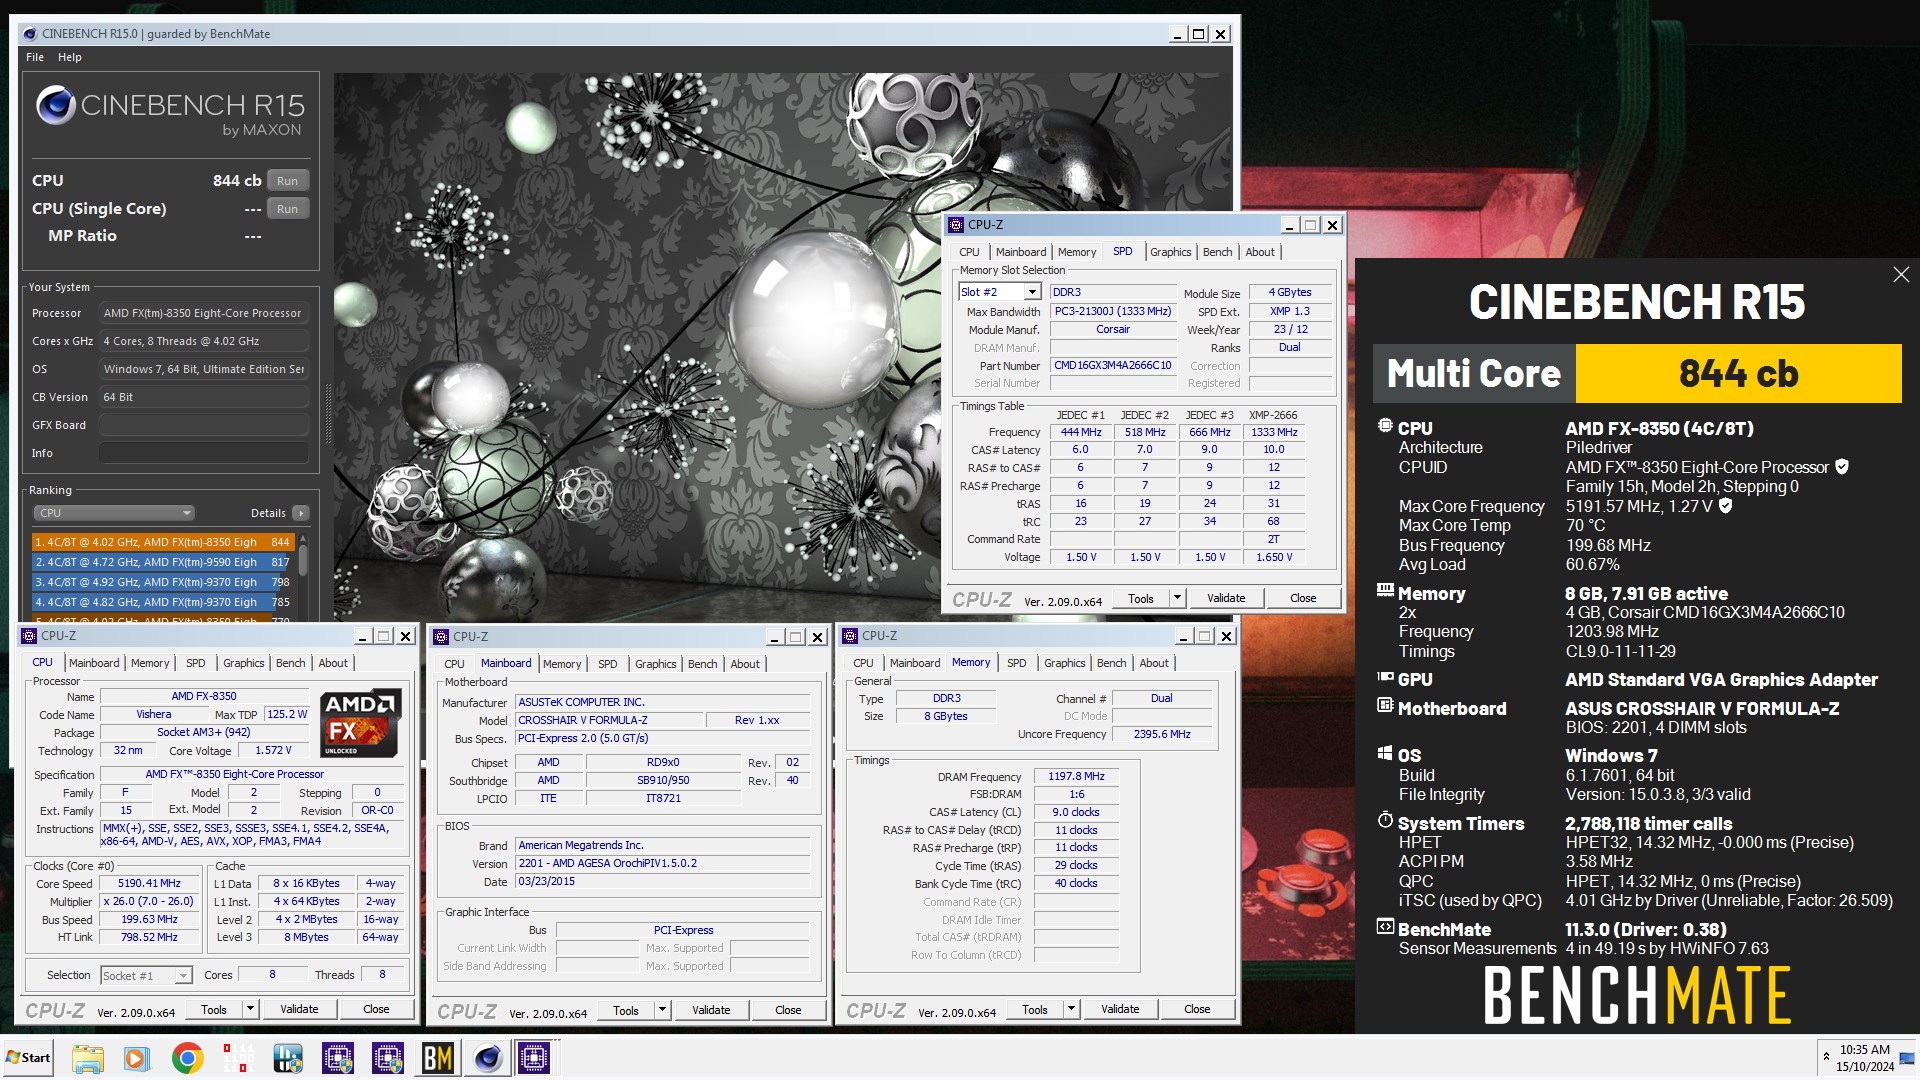The width and height of the screenshot is (1920, 1080).
Task: Open the Socket #1 selection dropdown
Action: [183, 975]
